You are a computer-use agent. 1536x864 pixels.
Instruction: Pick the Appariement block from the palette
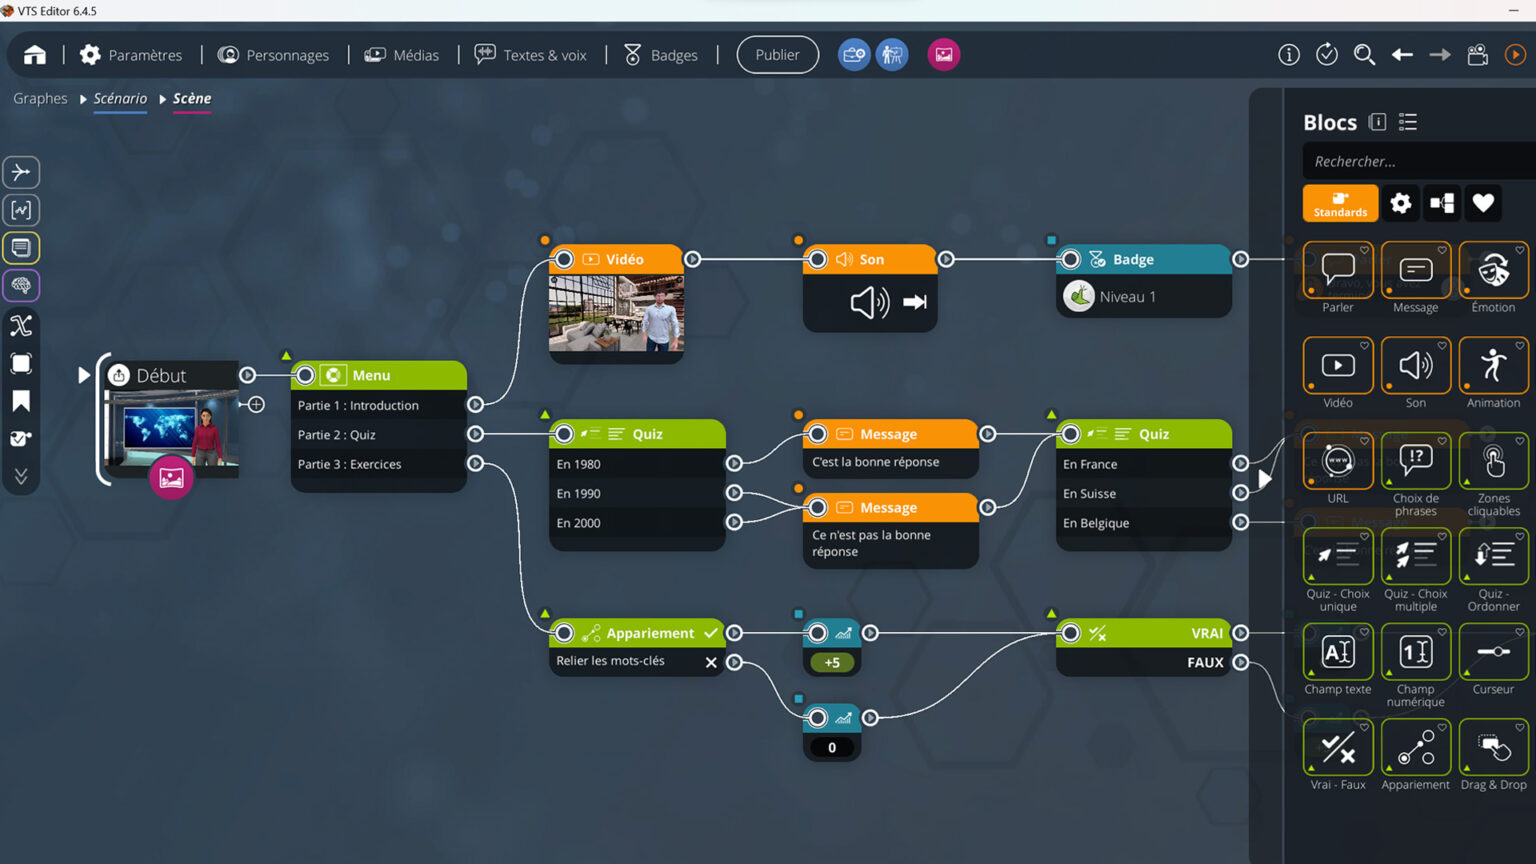[1415, 747]
